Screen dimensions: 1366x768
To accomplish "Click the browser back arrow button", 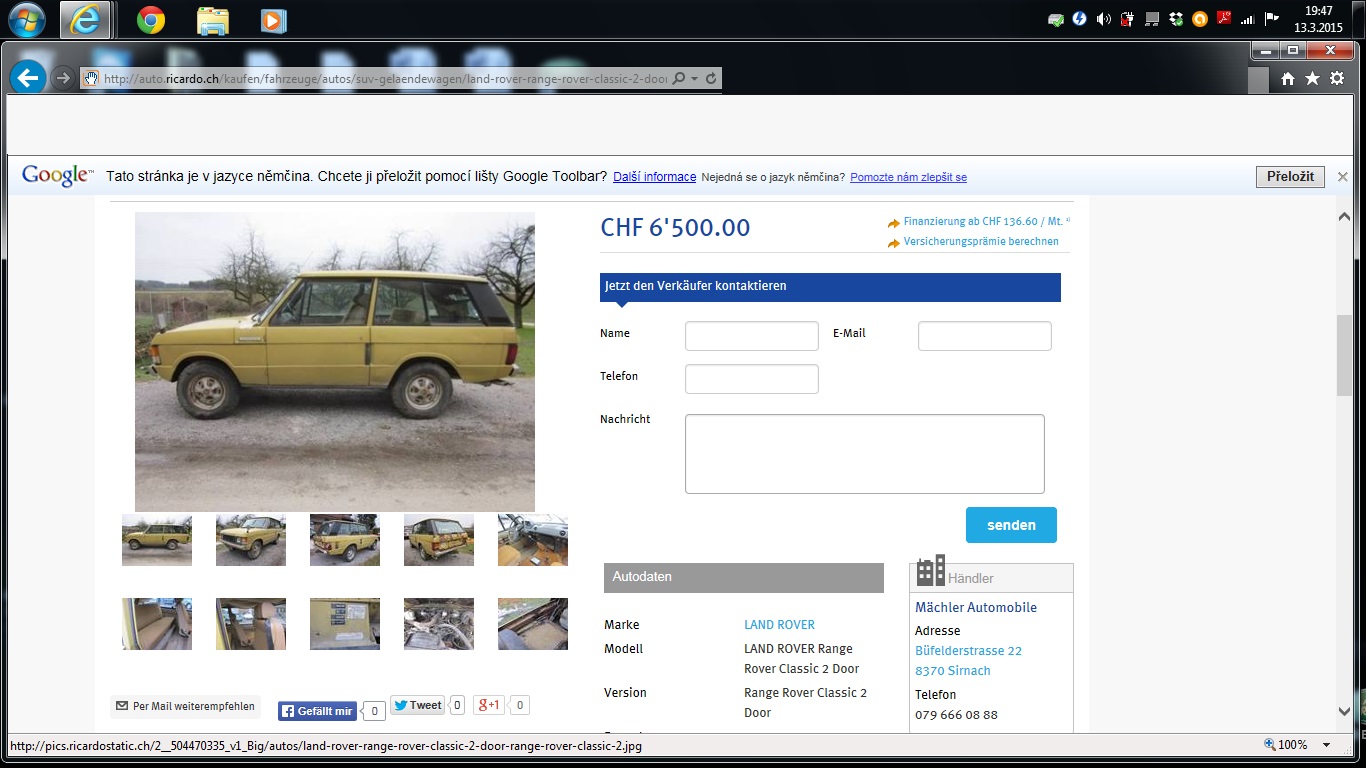I will pos(27,78).
